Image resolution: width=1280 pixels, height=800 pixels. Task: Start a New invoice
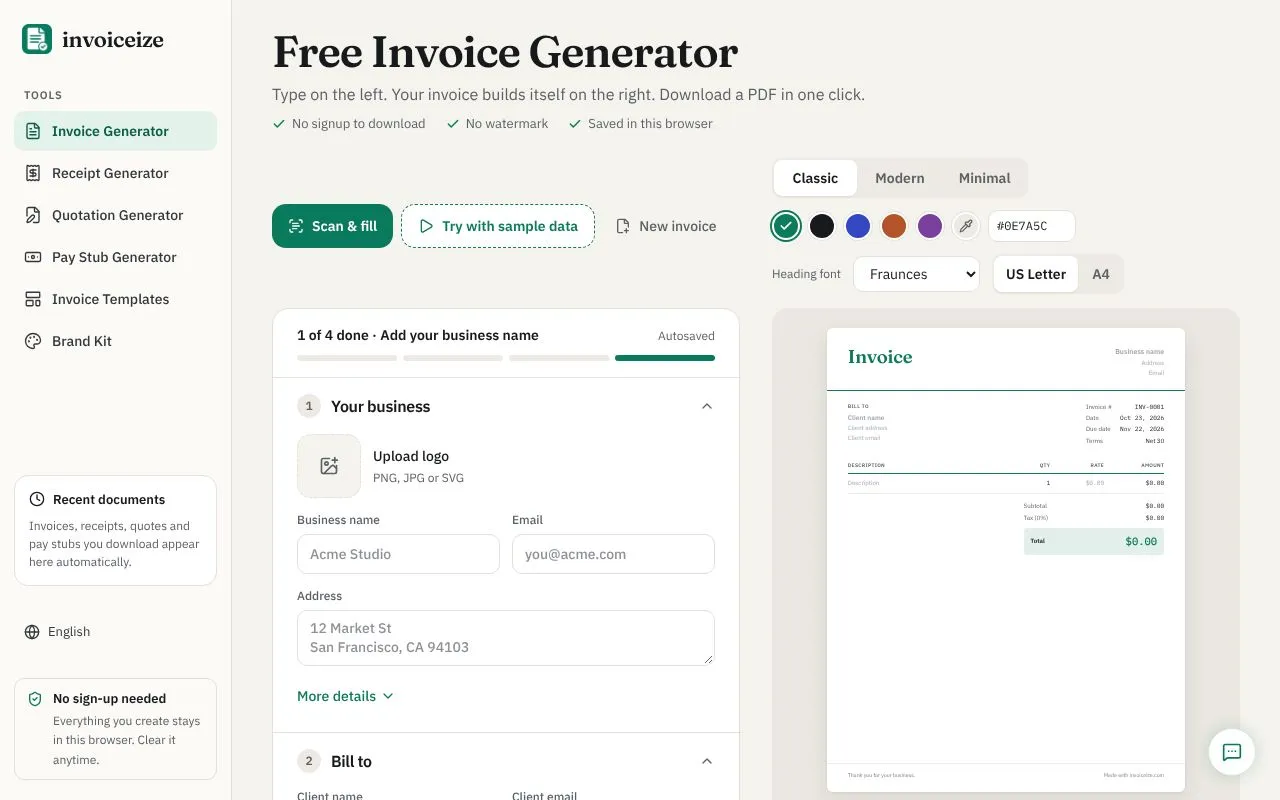[x=666, y=226]
